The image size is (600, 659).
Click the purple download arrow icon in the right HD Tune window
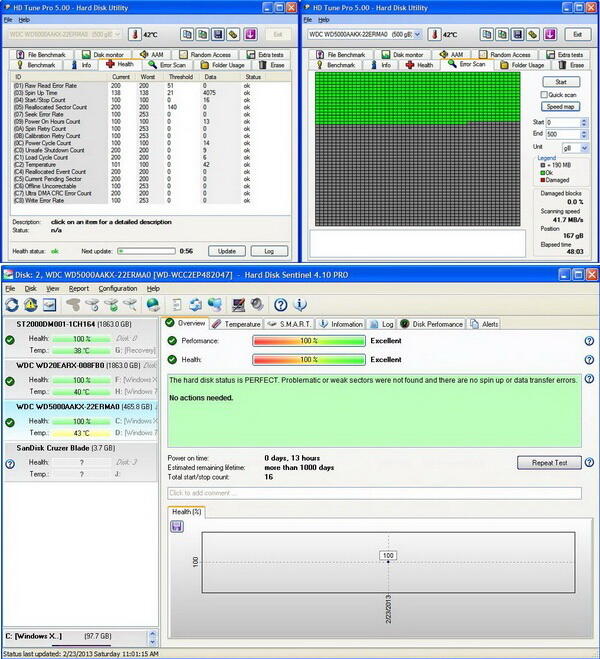pyautogui.click(x=550, y=34)
